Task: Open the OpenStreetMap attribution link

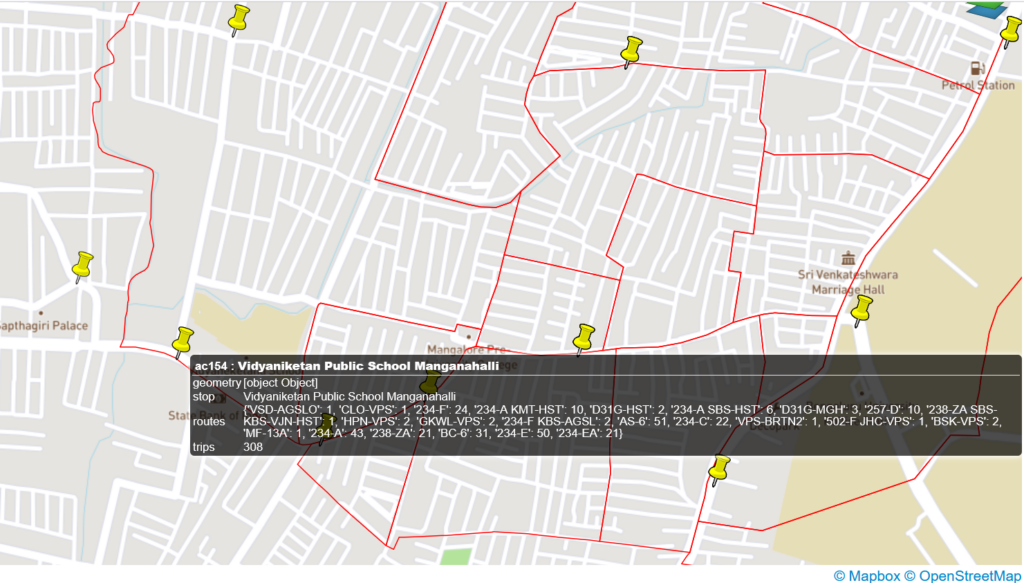Action: (966, 574)
